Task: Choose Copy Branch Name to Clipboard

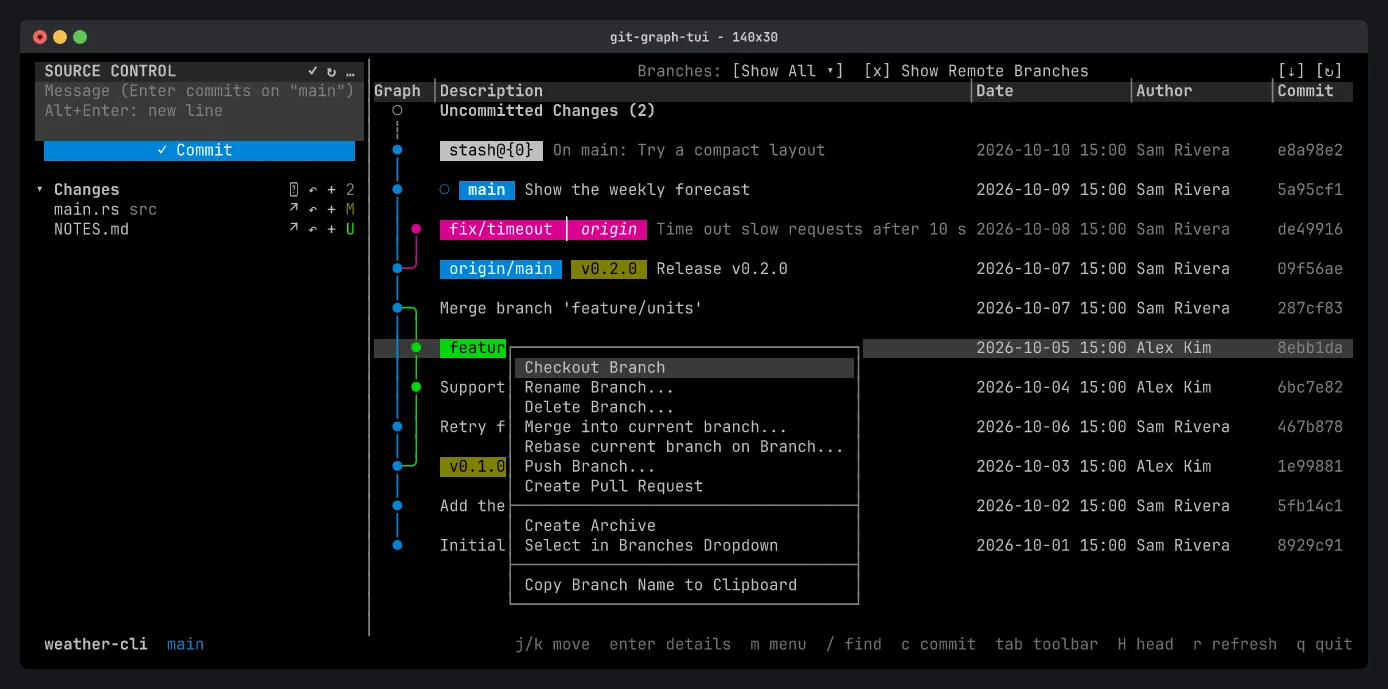Action: coord(685,585)
